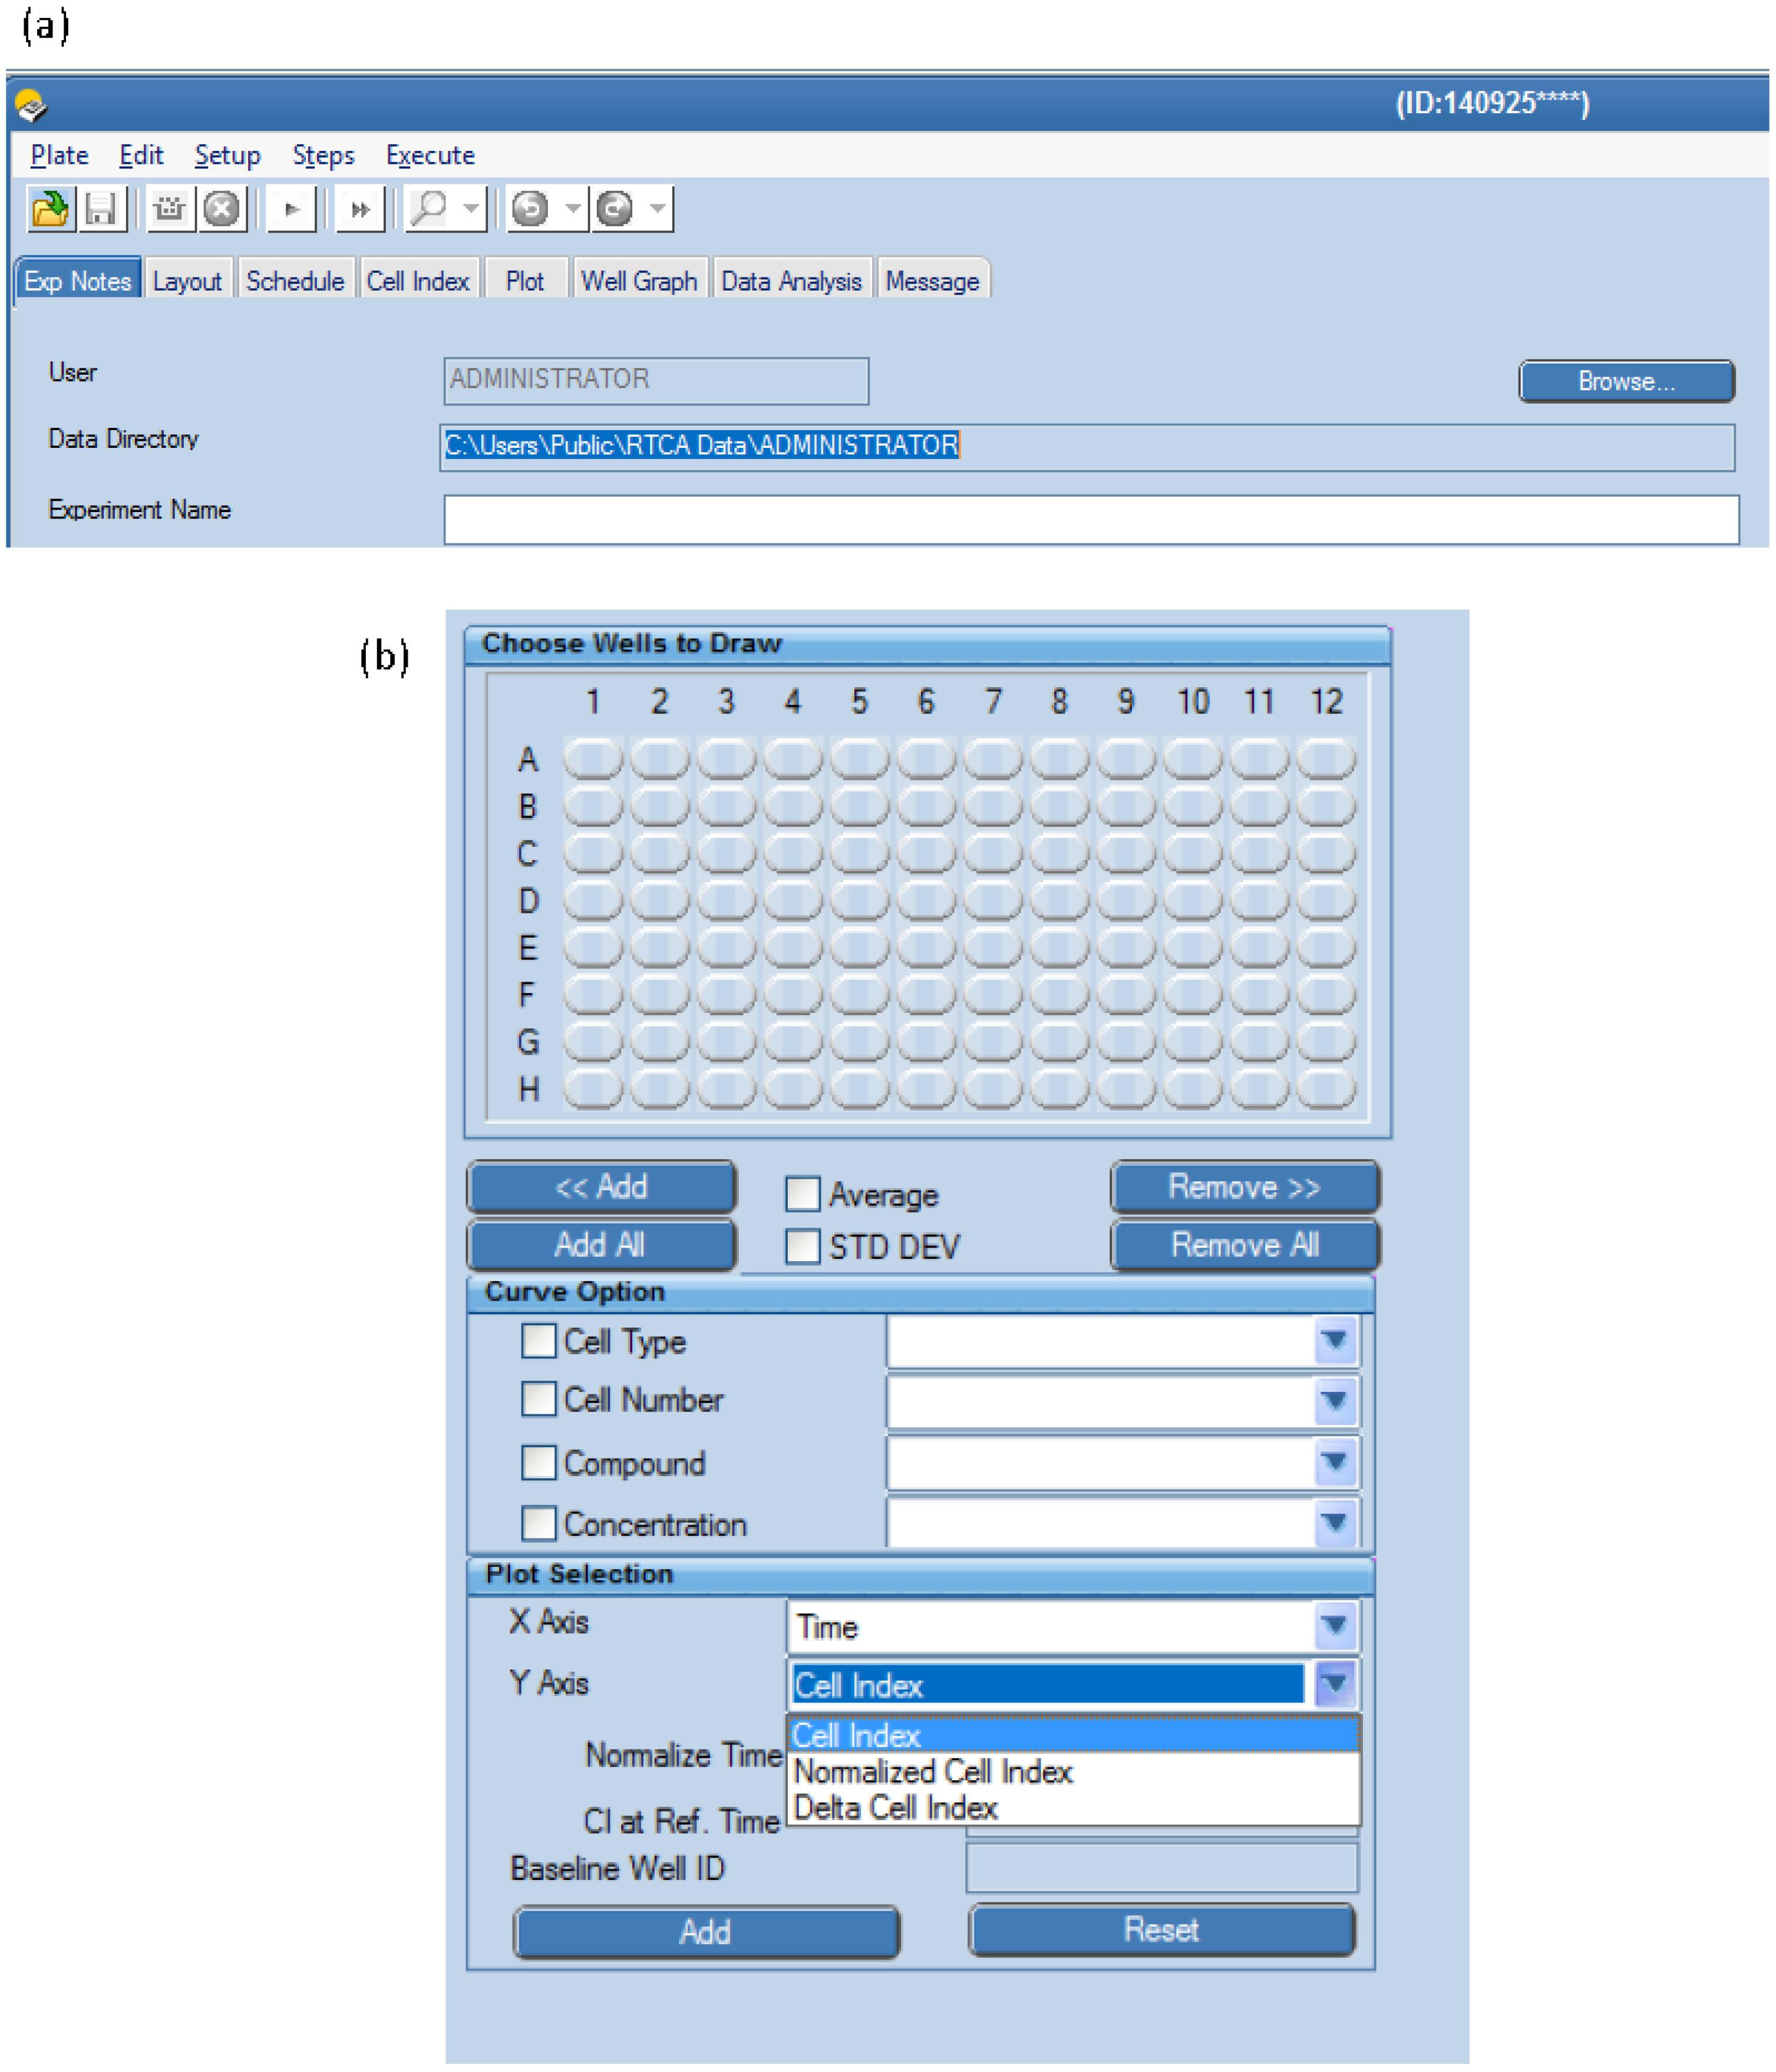The width and height of the screenshot is (1776, 2072).
Task: Click the gray X abort icon
Action: click(221, 209)
